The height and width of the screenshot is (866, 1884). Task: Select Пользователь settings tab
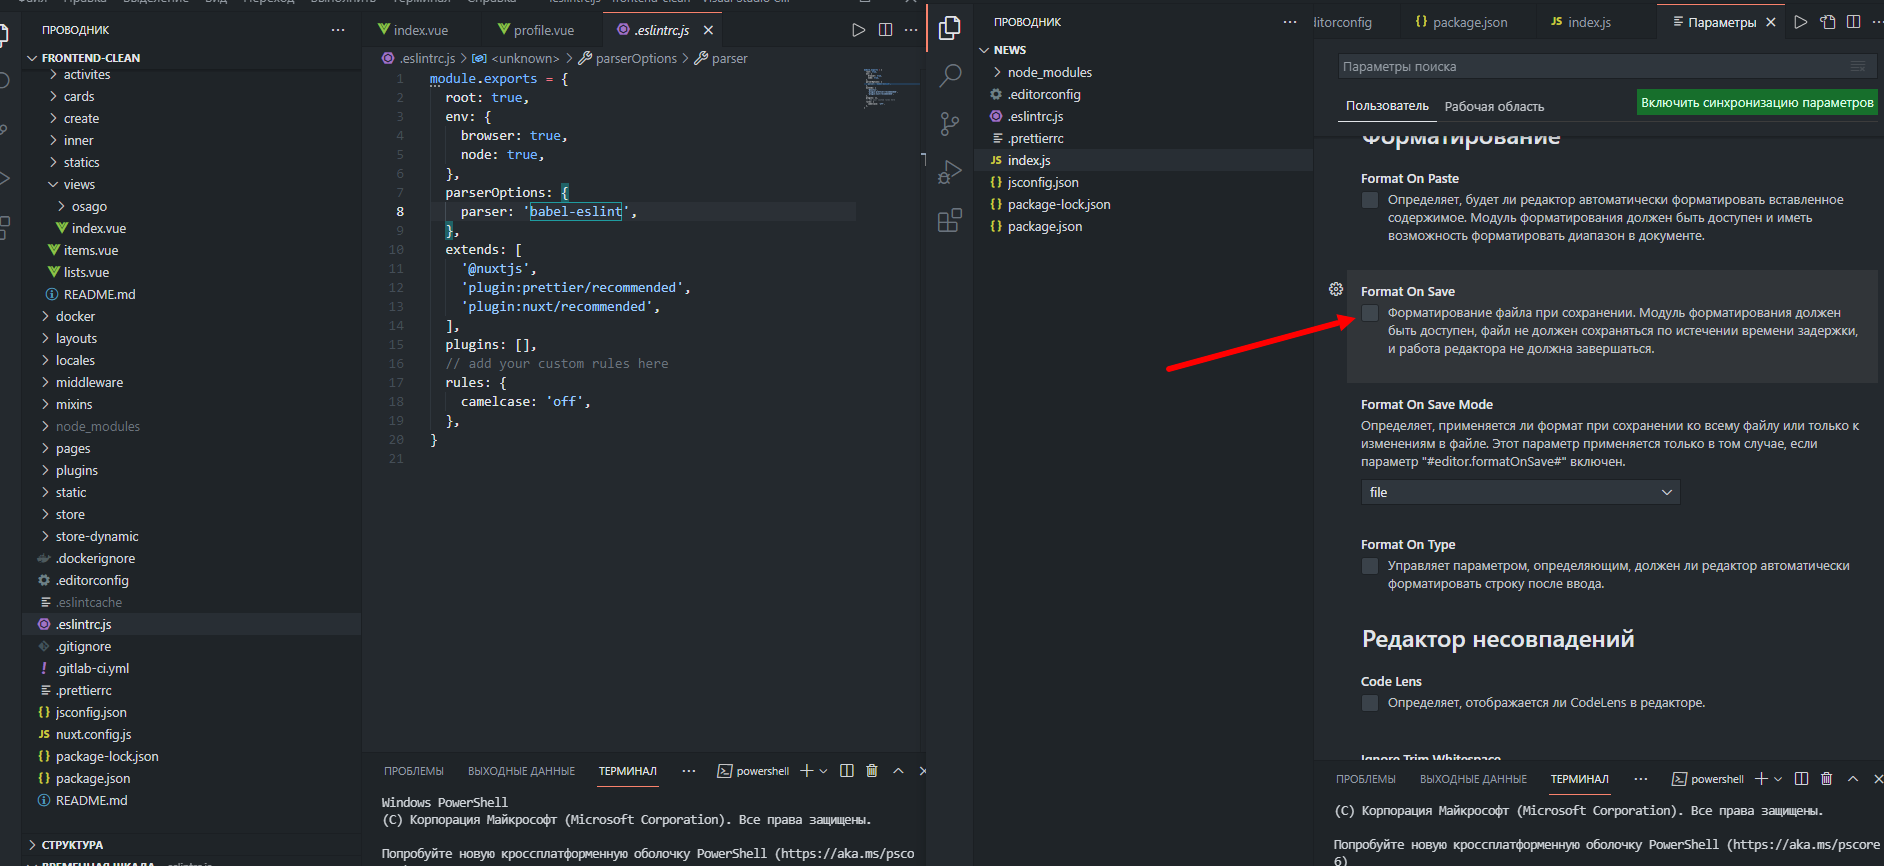[1387, 106]
